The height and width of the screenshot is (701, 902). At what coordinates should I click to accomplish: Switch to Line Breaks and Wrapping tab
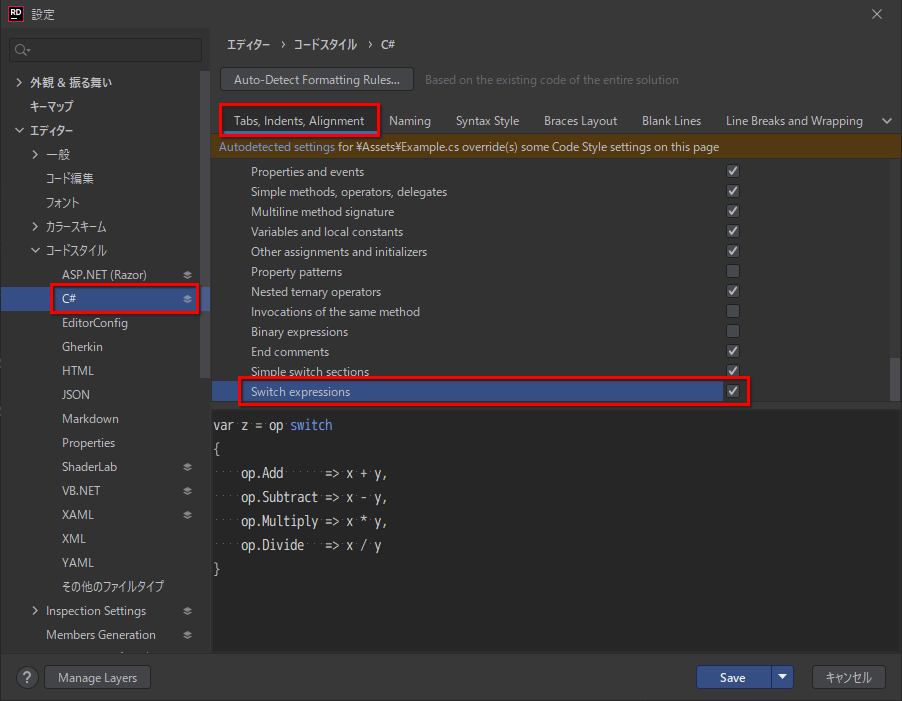coord(794,121)
